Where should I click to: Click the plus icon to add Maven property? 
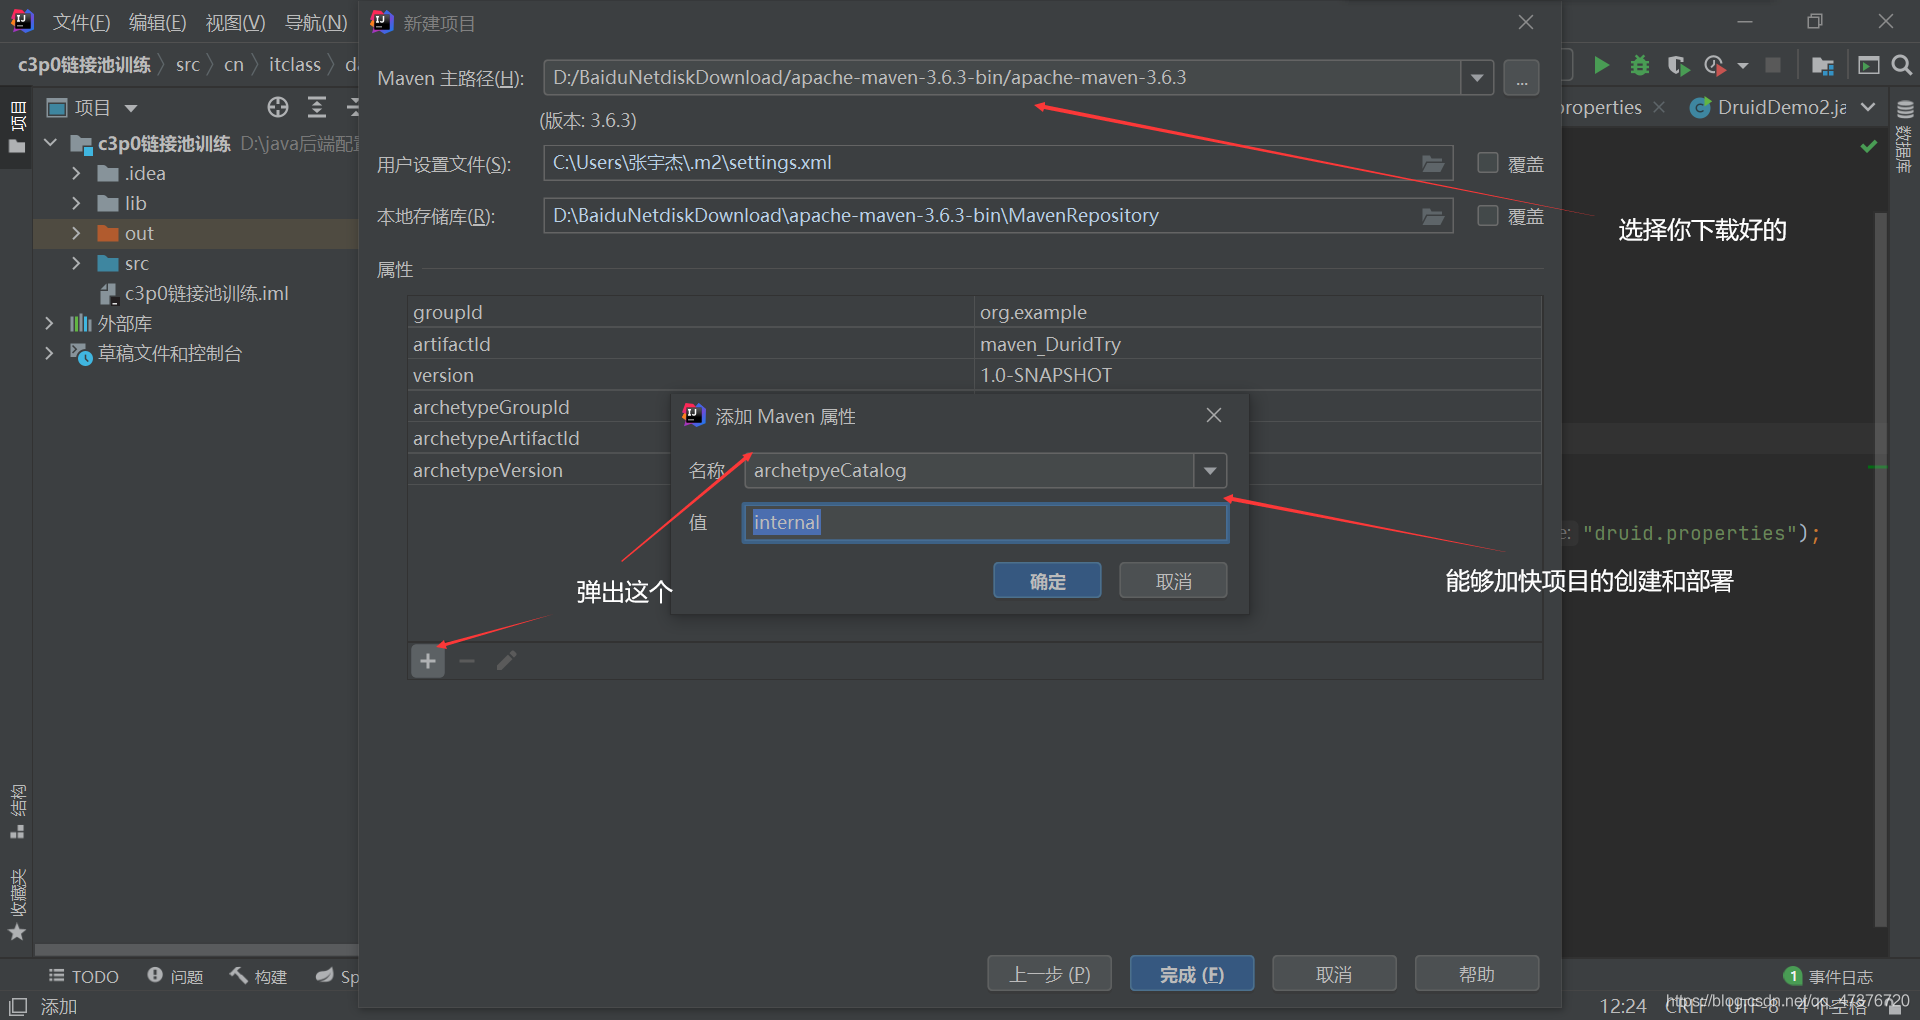coord(428,661)
